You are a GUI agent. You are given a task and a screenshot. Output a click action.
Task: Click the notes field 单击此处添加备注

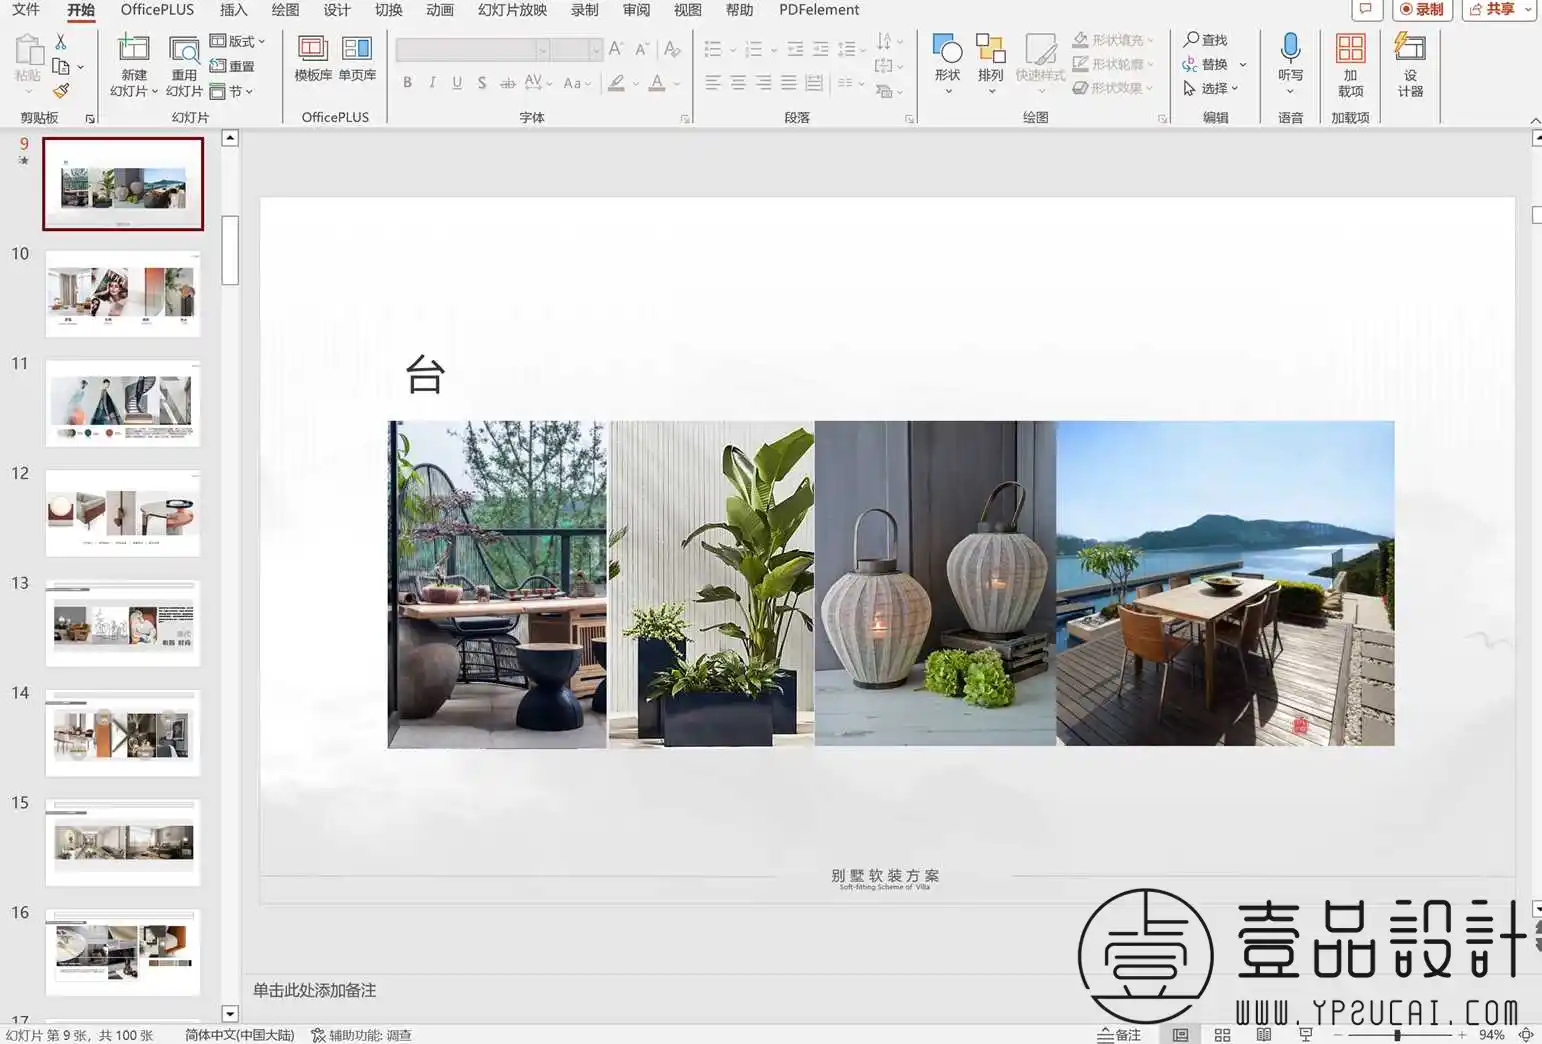314,990
